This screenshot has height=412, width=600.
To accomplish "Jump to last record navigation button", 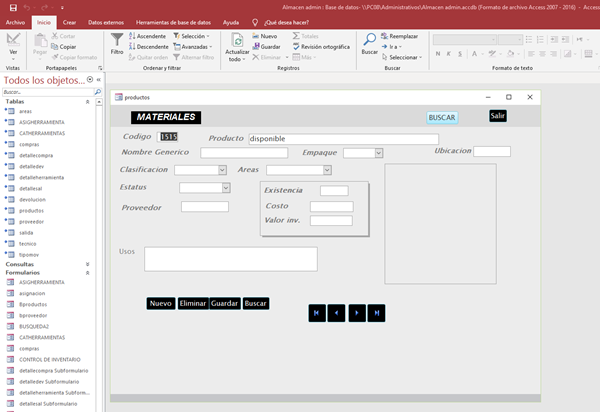I will click(x=376, y=313).
